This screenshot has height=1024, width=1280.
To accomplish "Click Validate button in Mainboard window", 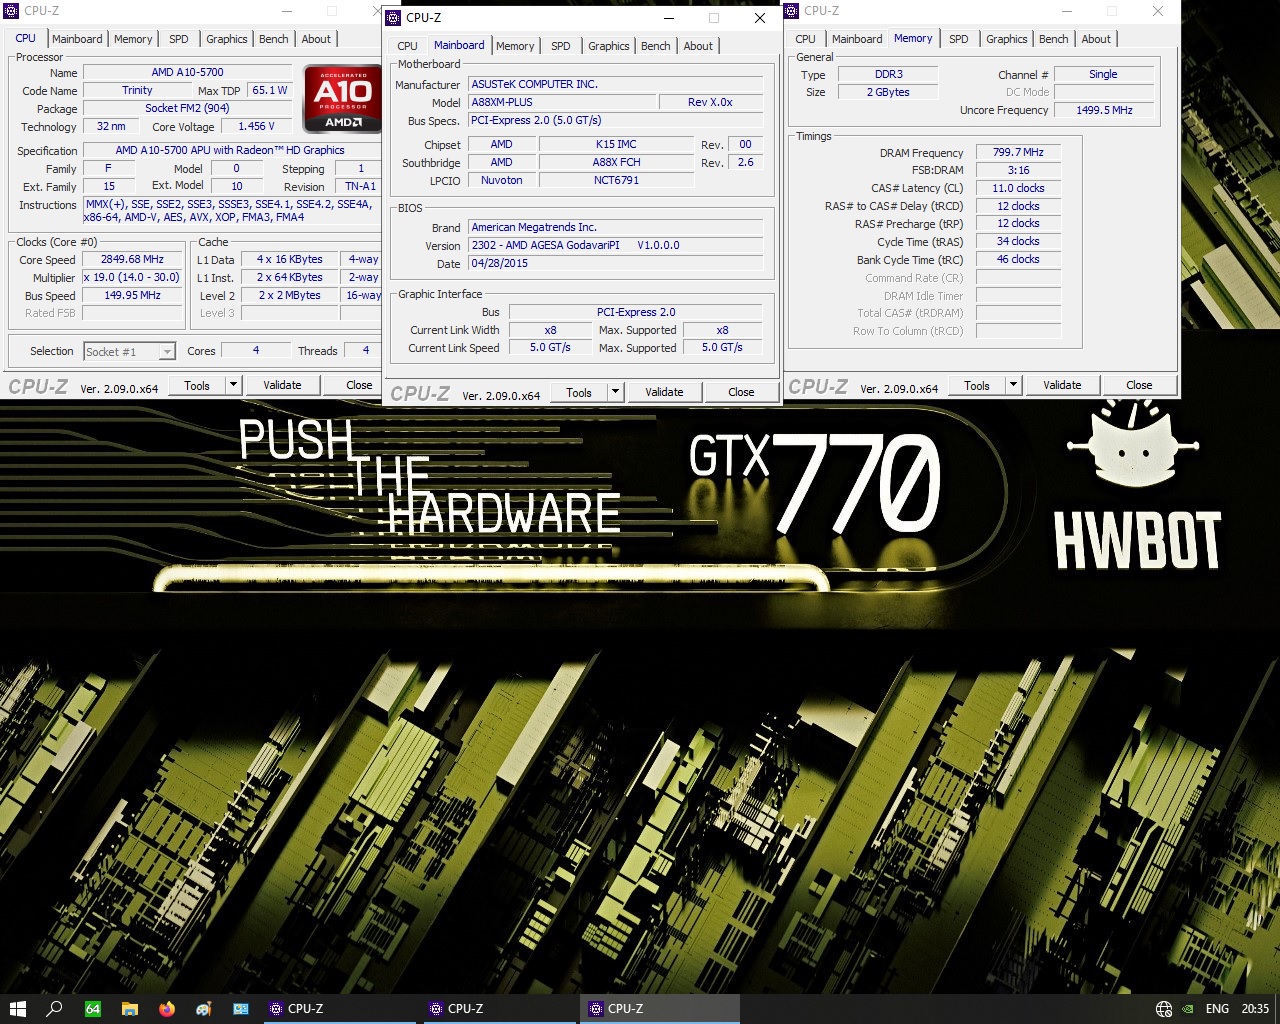I will (664, 392).
